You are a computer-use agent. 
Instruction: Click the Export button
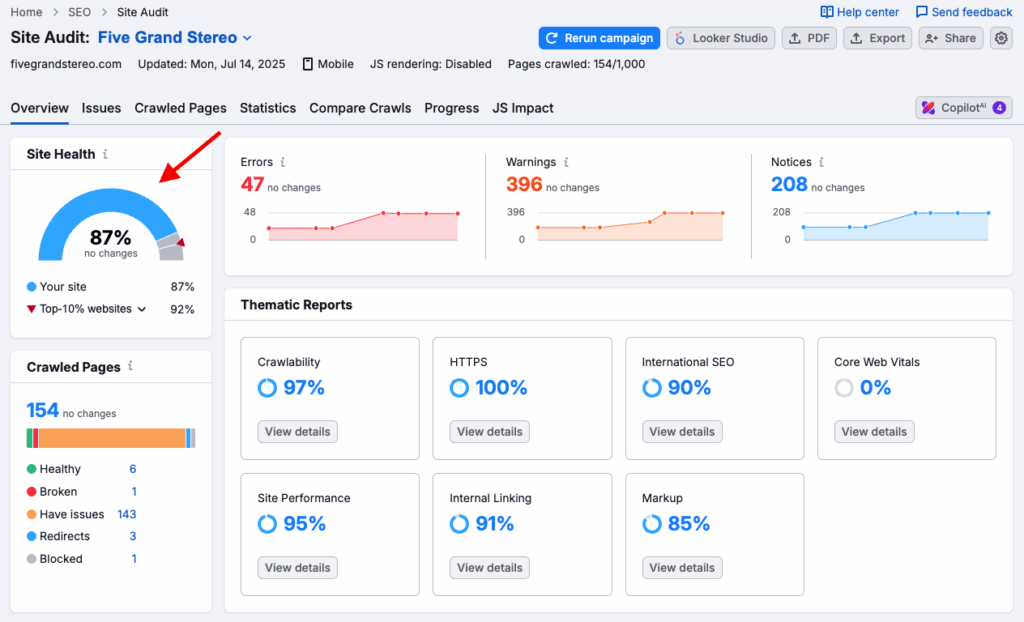click(878, 38)
